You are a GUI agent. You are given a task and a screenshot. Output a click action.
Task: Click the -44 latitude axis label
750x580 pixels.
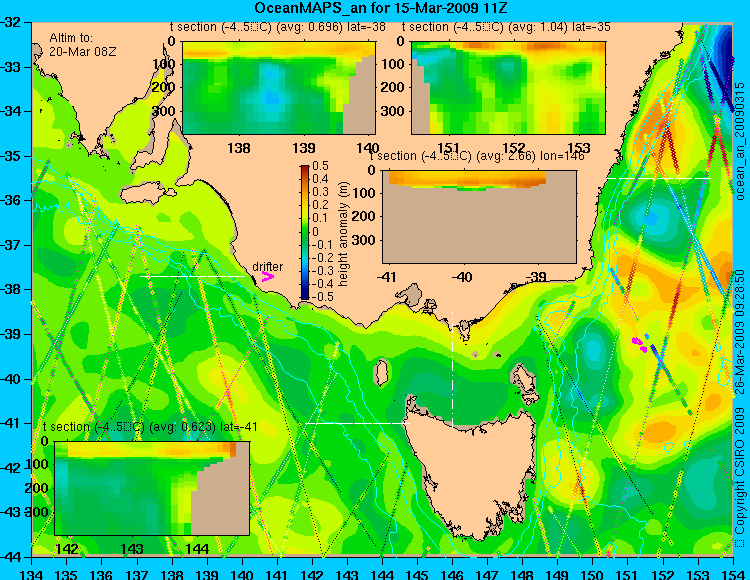(x=10, y=557)
